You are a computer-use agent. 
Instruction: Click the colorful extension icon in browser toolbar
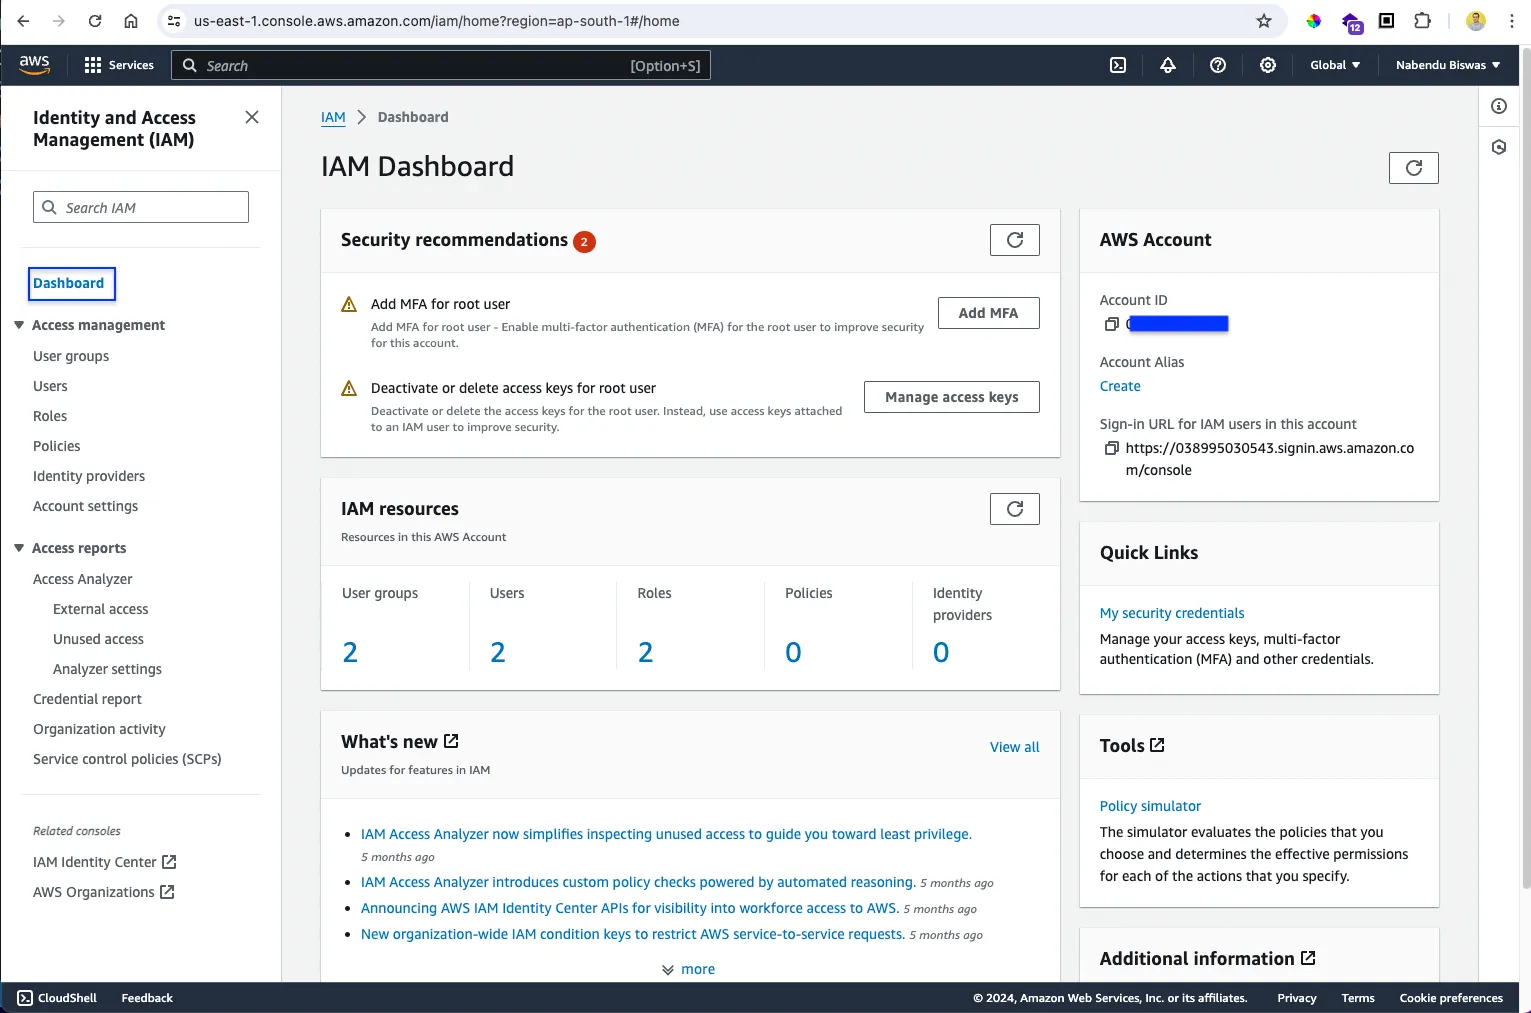point(1314,21)
